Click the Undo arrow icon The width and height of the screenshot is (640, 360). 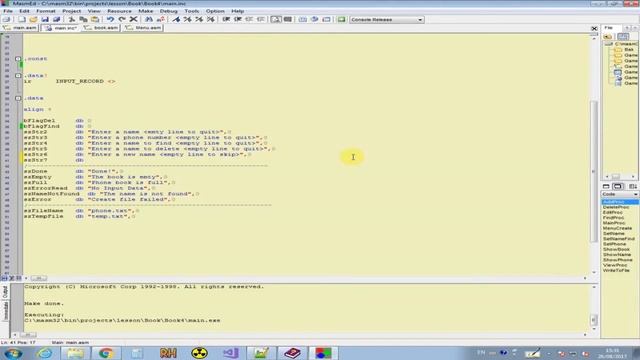tap(110, 20)
